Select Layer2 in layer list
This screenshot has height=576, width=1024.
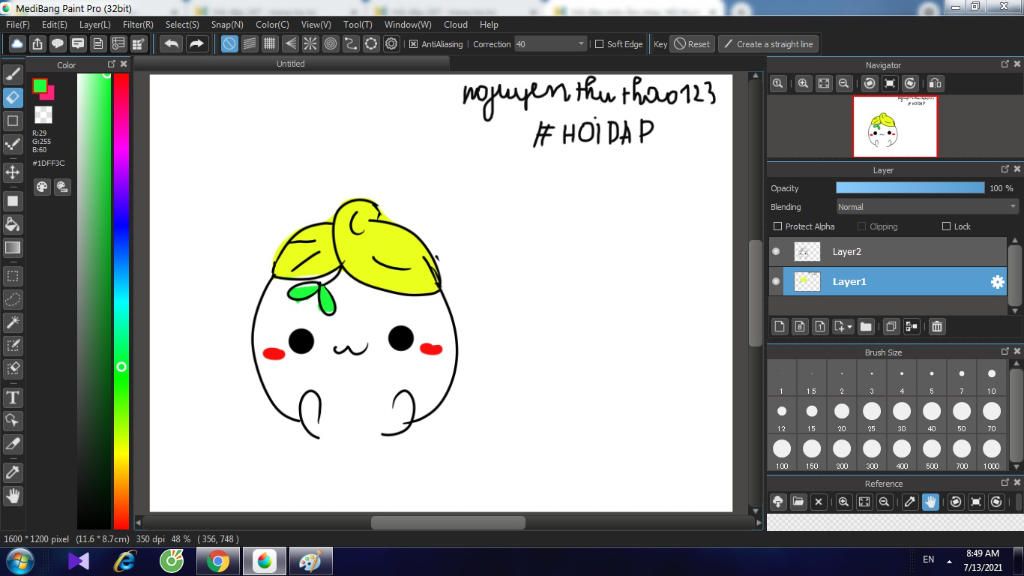click(888, 251)
